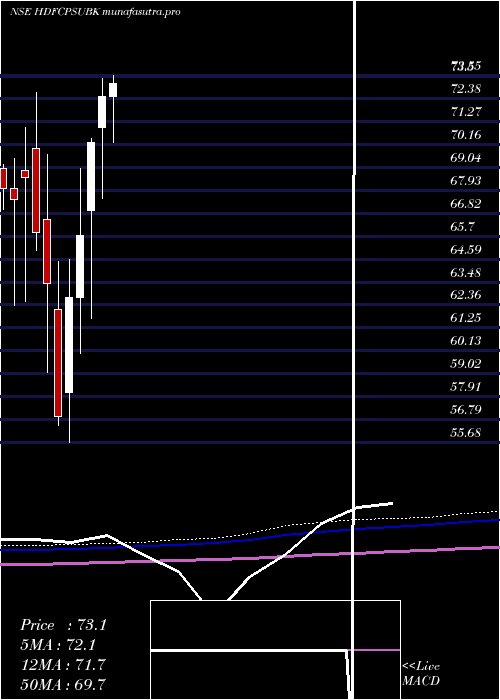500x700 pixels.
Task: Click the 12MA : 71.7 readout
Action: click(63, 664)
